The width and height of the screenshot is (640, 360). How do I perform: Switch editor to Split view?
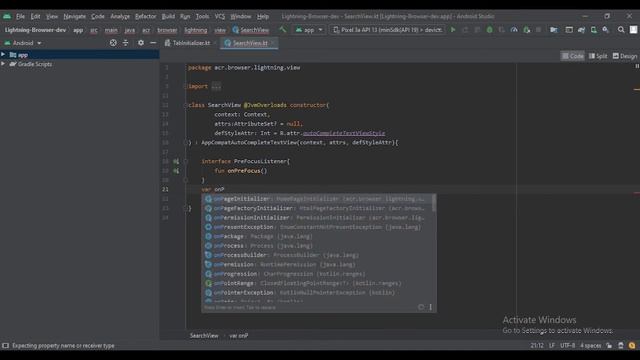pyautogui.click(x=598, y=56)
